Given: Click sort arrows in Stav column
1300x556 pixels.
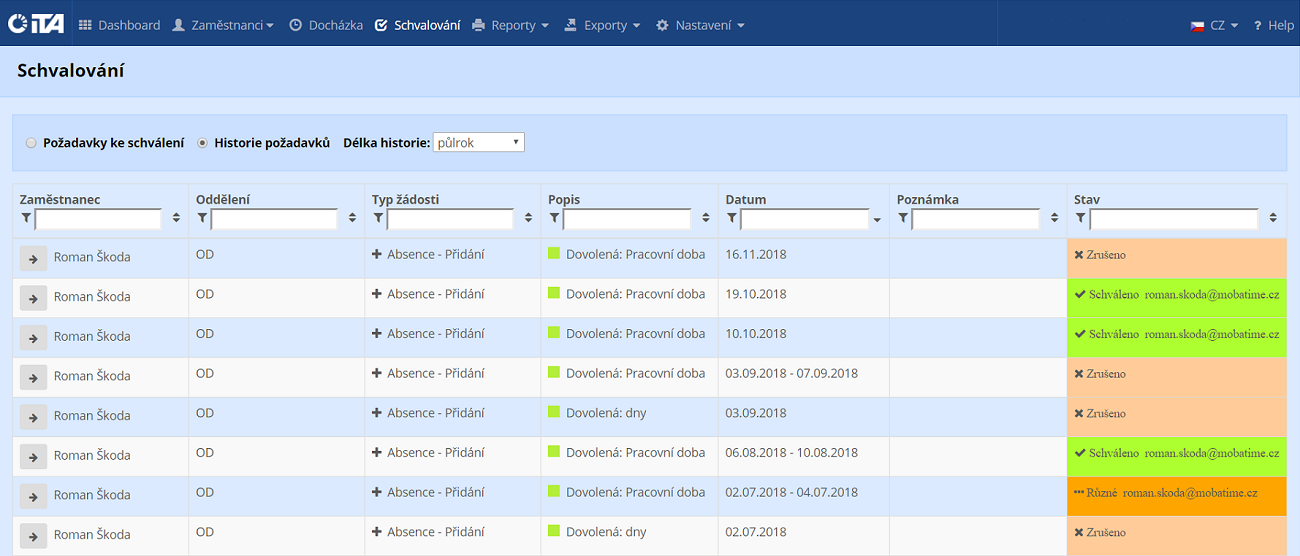Looking at the screenshot, I should pos(1273,218).
